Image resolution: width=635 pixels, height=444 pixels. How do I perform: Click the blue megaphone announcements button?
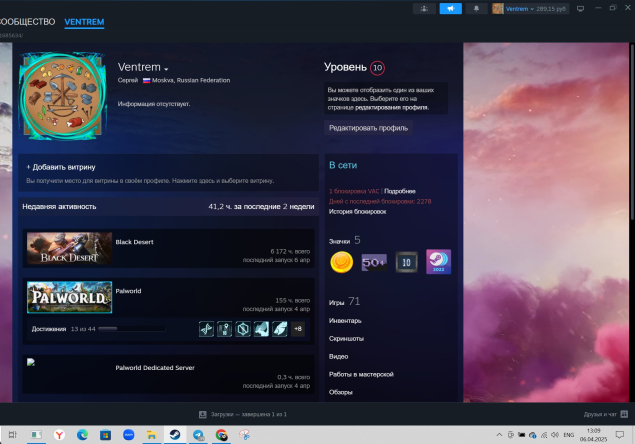(x=450, y=9)
